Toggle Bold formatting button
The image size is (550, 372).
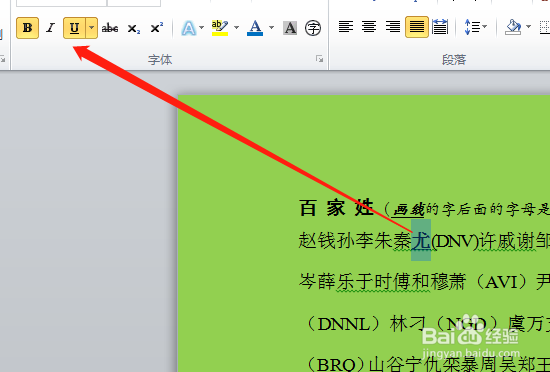(27, 28)
